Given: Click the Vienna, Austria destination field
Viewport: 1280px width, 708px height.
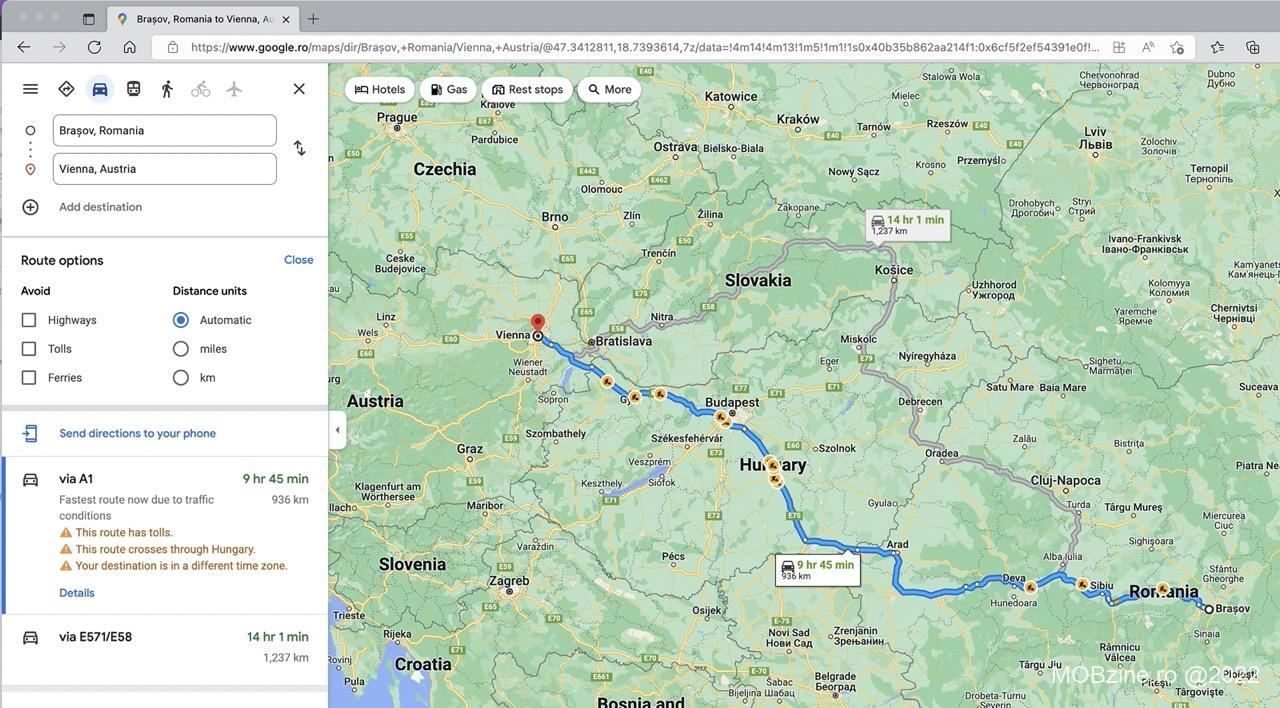Looking at the screenshot, I should pos(164,168).
